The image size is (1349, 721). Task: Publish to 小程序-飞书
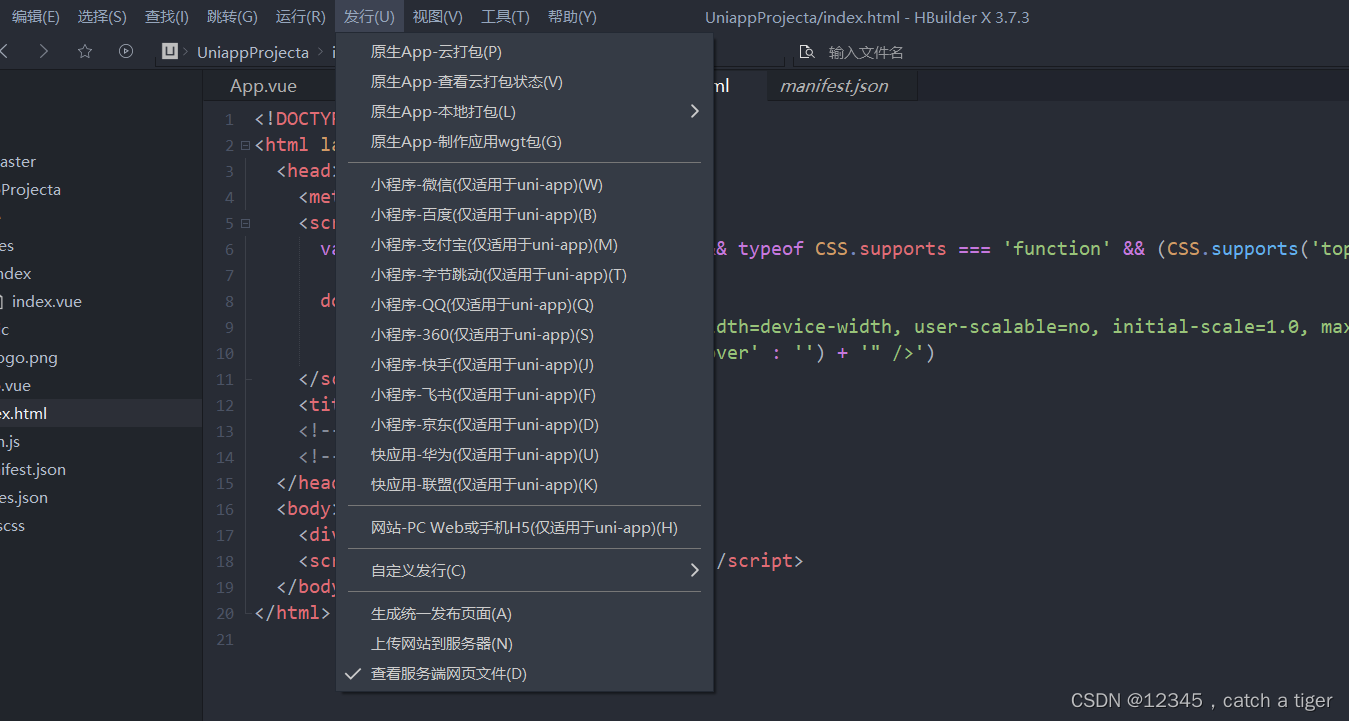(x=525, y=395)
